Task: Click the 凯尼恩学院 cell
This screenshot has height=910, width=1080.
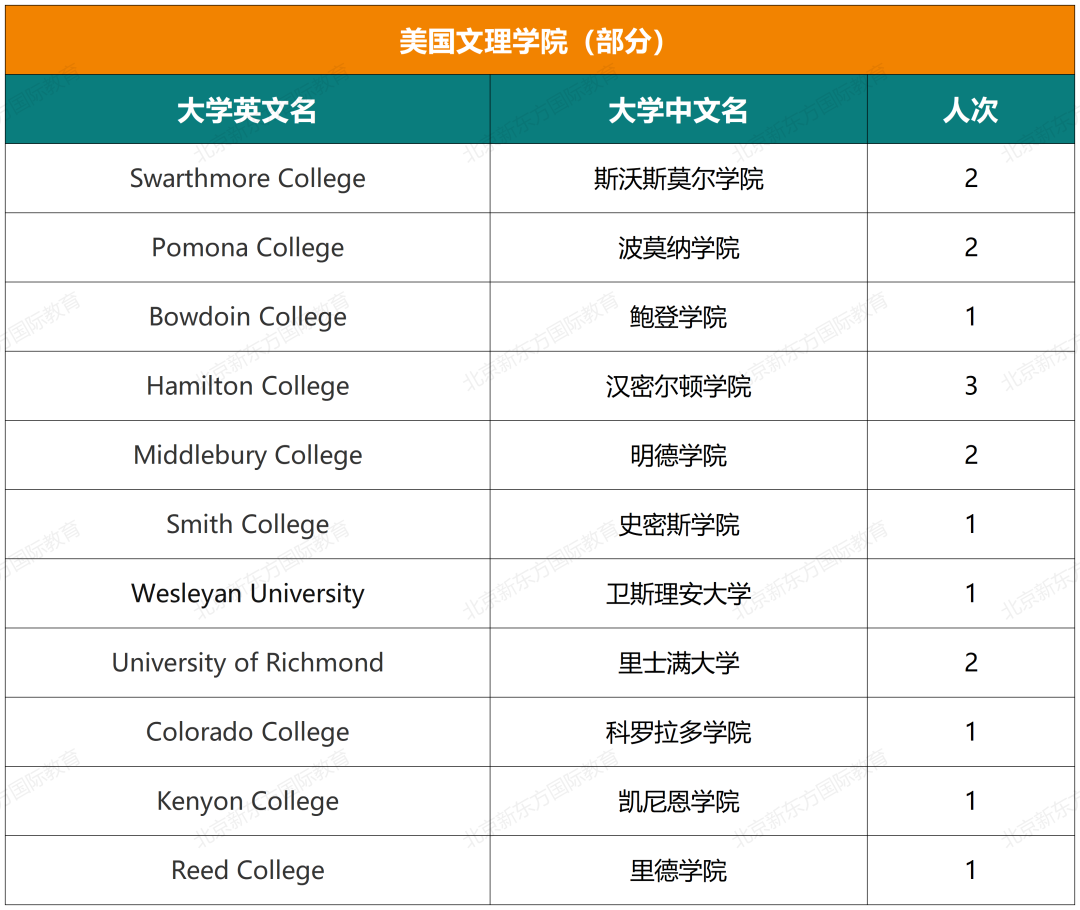Action: pyautogui.click(x=678, y=801)
